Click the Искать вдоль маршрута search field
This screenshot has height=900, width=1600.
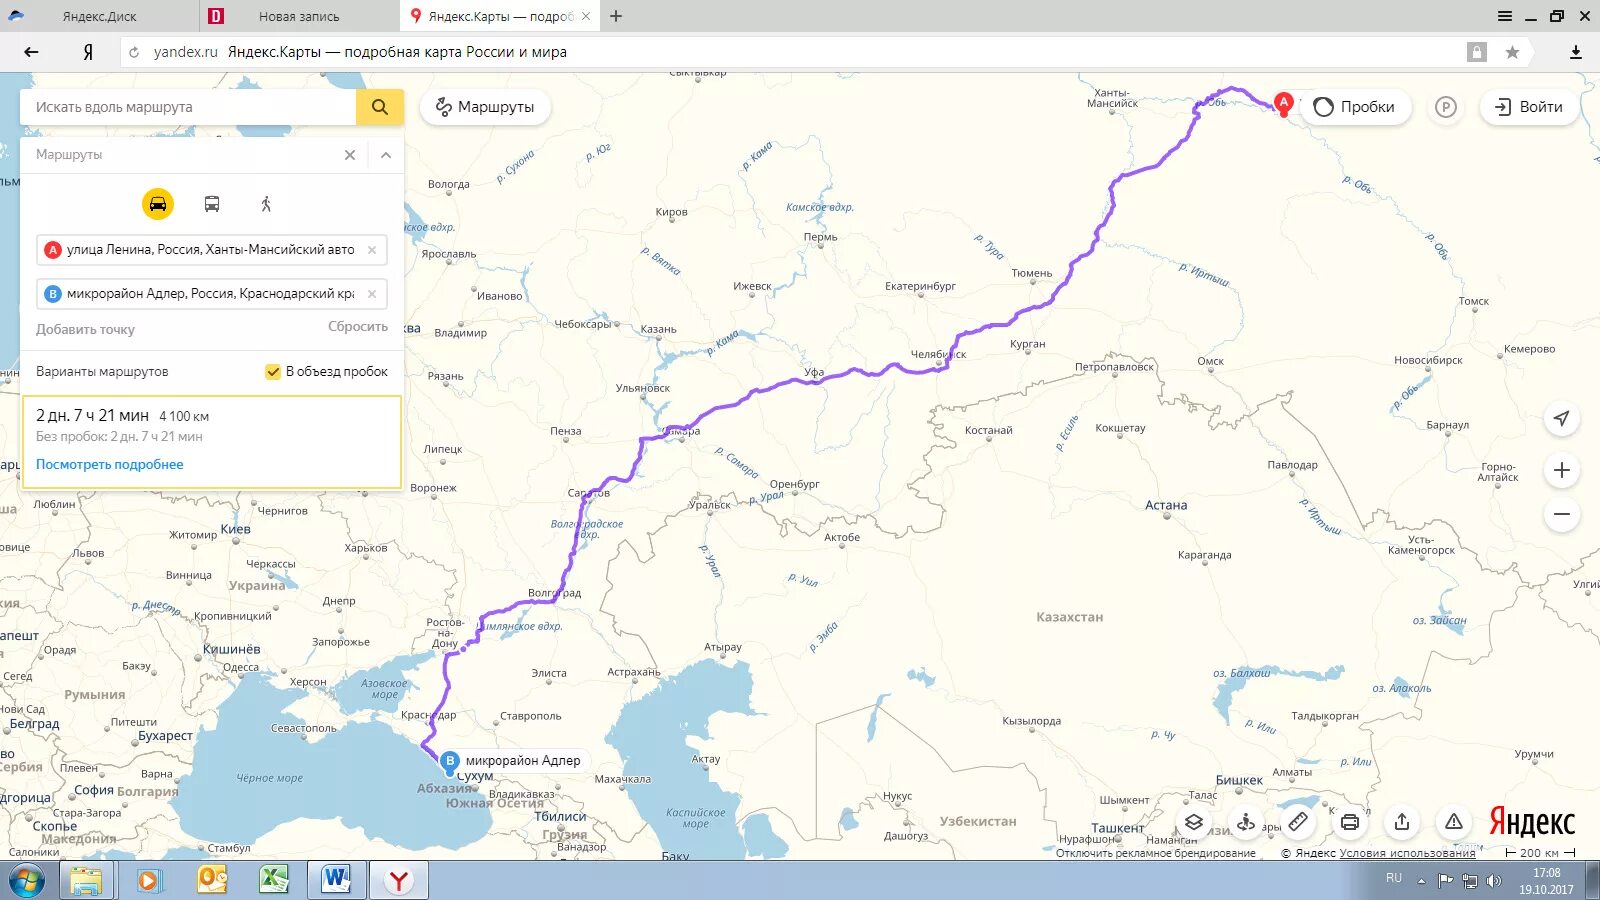(188, 107)
